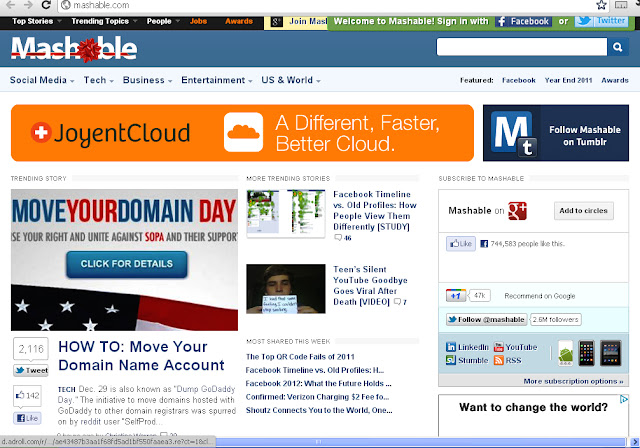
Task: Go back with the browser back arrow
Action: pos(10,5)
